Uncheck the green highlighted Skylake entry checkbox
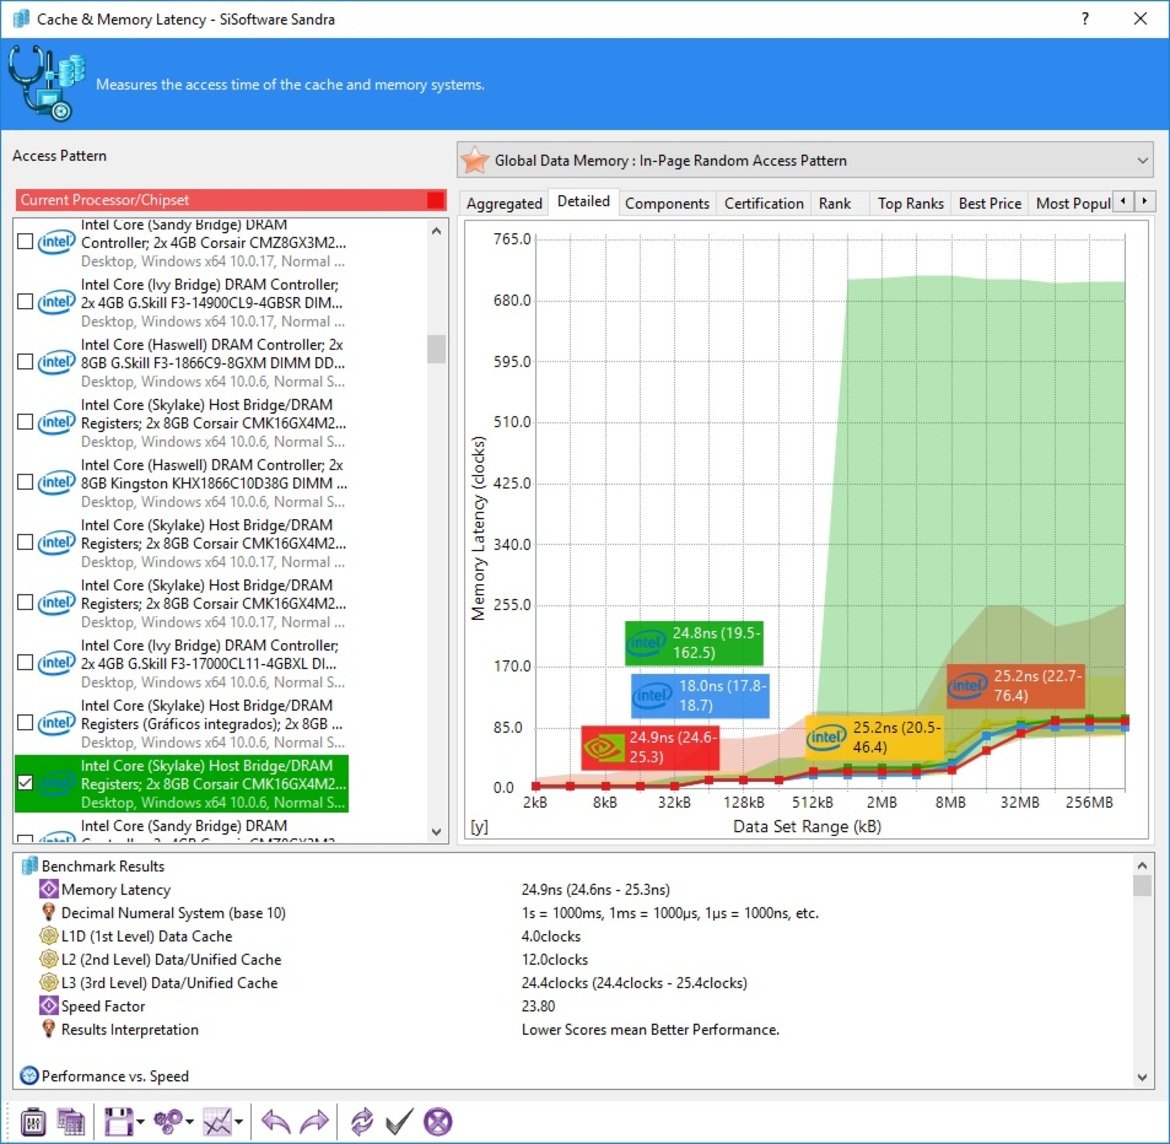1170x1144 pixels. [25, 783]
